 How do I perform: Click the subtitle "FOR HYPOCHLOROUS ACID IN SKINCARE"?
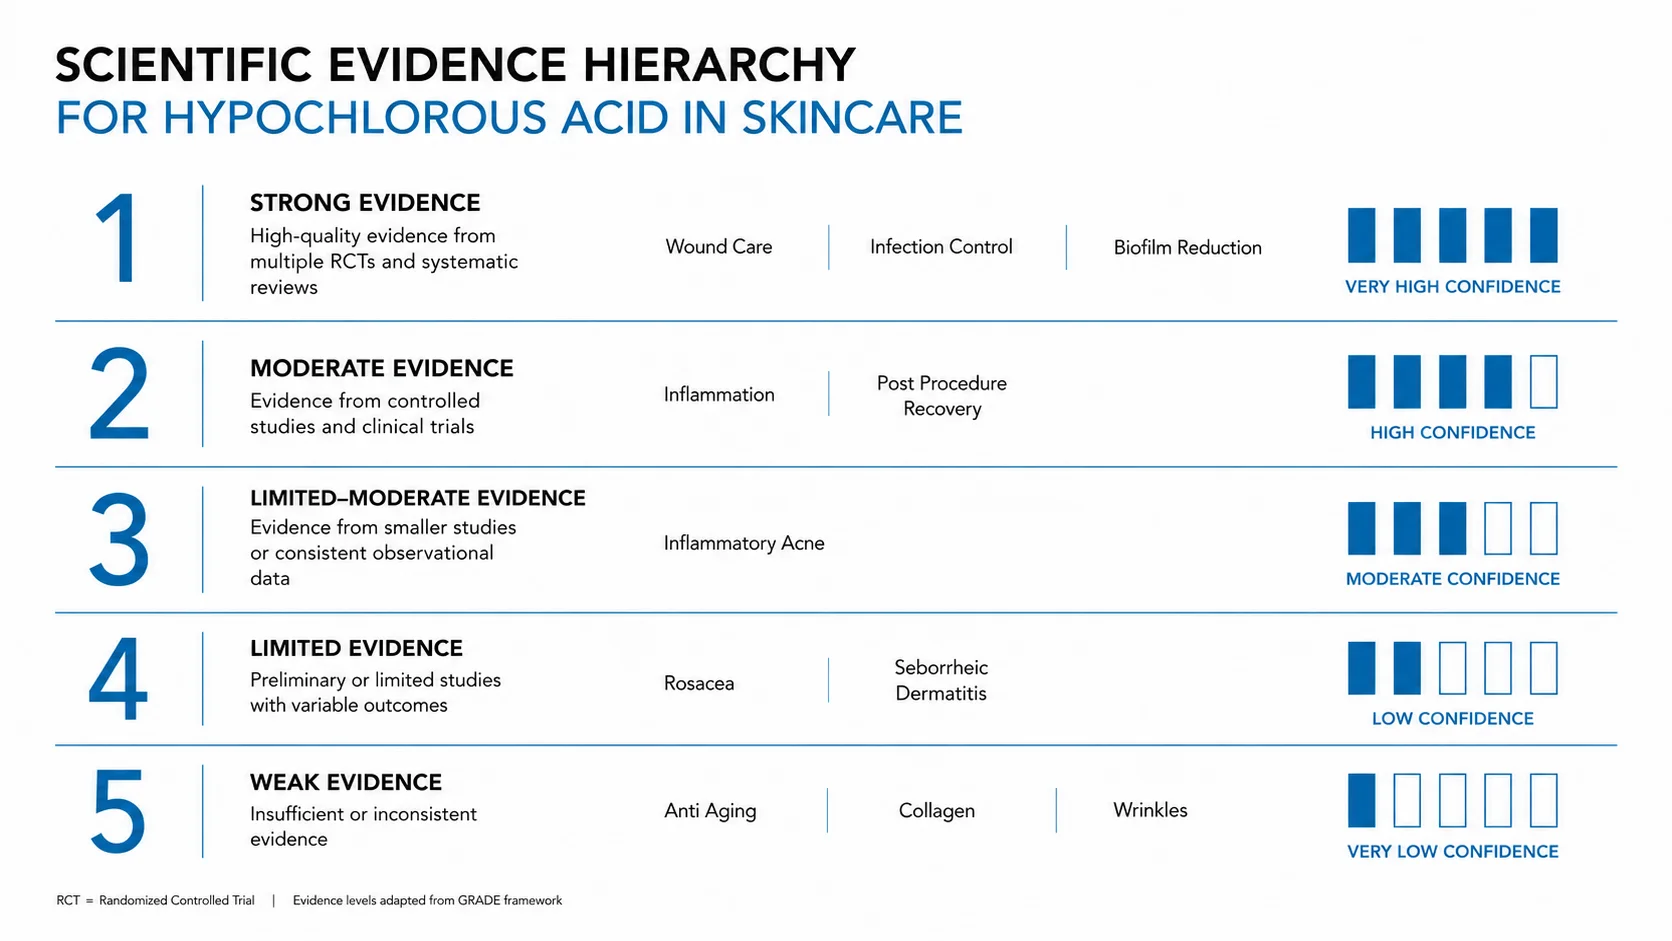click(x=509, y=118)
